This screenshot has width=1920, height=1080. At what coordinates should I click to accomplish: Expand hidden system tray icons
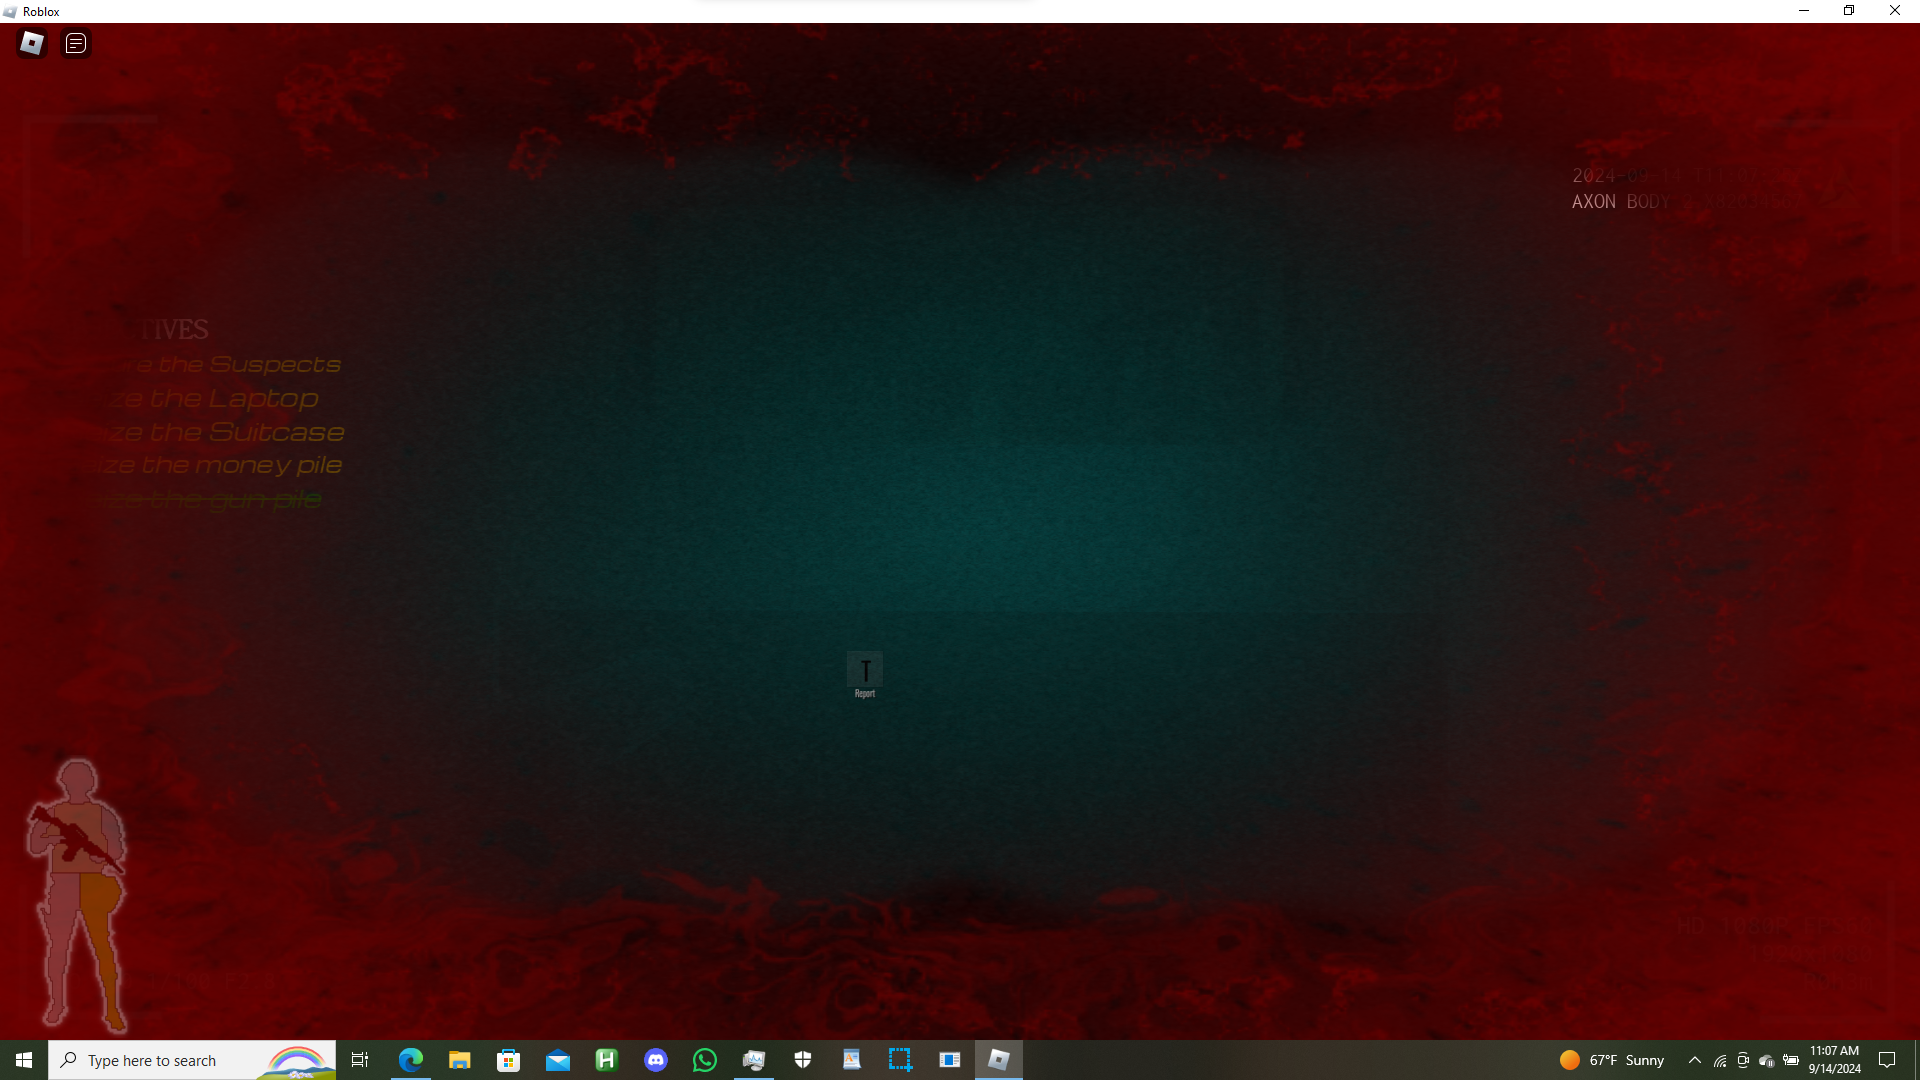tap(1694, 1060)
